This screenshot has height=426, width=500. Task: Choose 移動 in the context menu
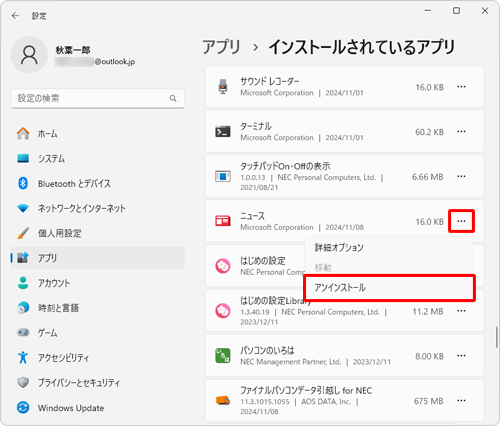pyautogui.click(x=389, y=267)
